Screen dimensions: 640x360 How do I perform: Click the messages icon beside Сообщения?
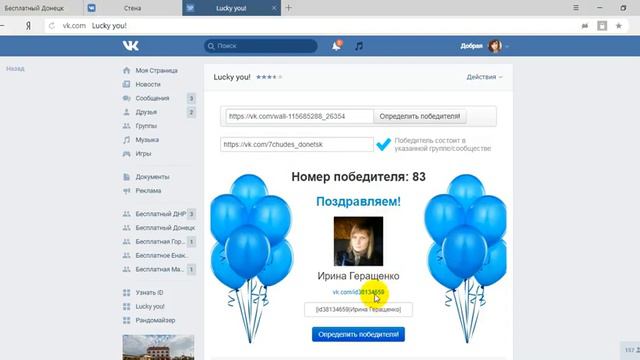point(127,98)
